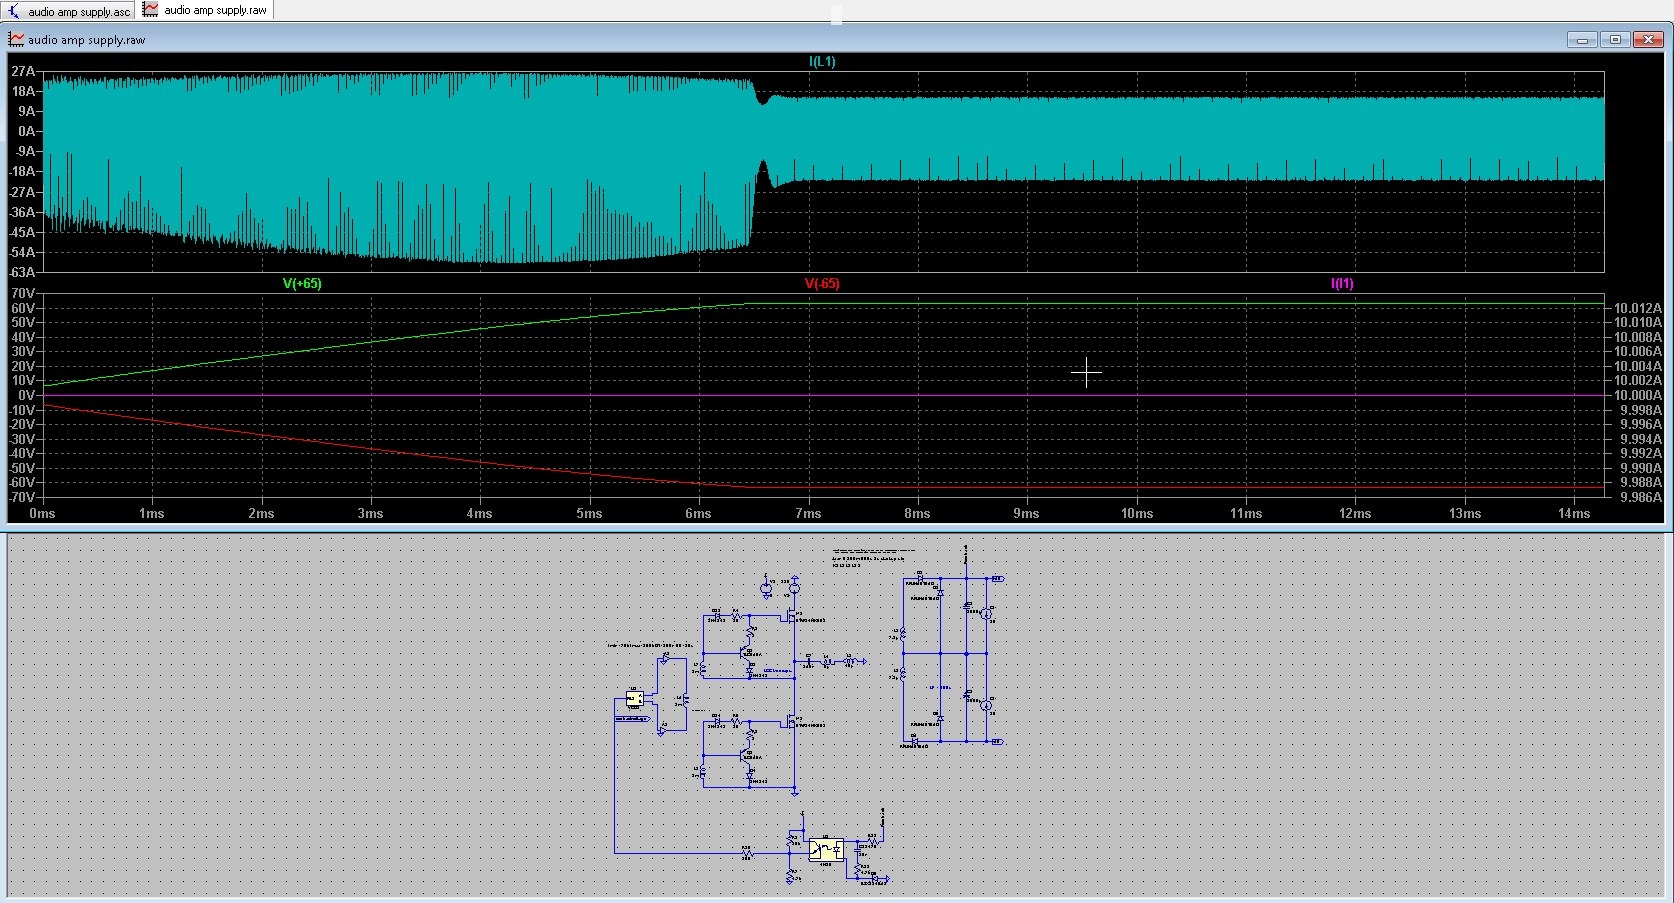This screenshot has height=903, width=1674.
Task: Select the optocoupler symbol in the schematic
Action: [x=826, y=849]
